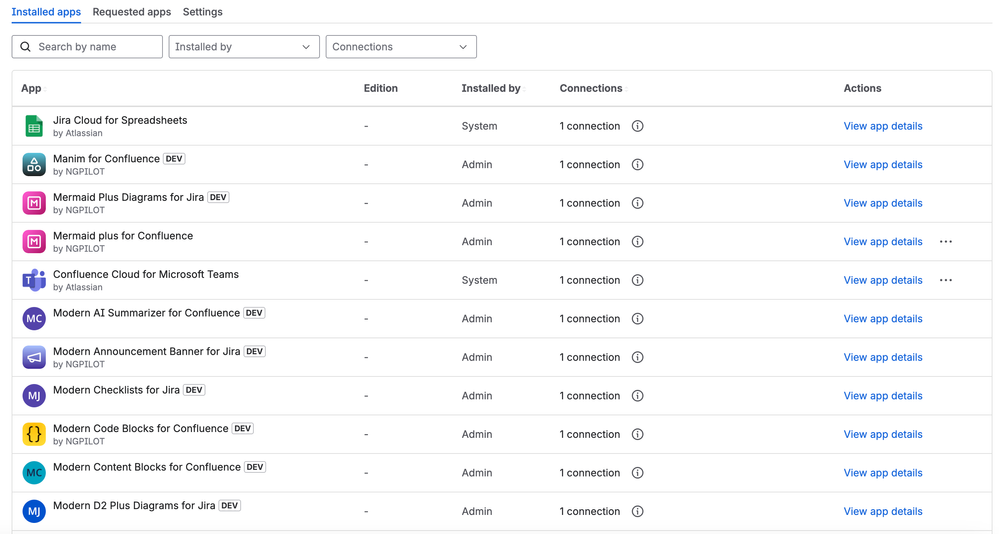Image resolution: width=999 pixels, height=534 pixels.
Task: View app details for Modern AI Summarizer
Action: (883, 319)
